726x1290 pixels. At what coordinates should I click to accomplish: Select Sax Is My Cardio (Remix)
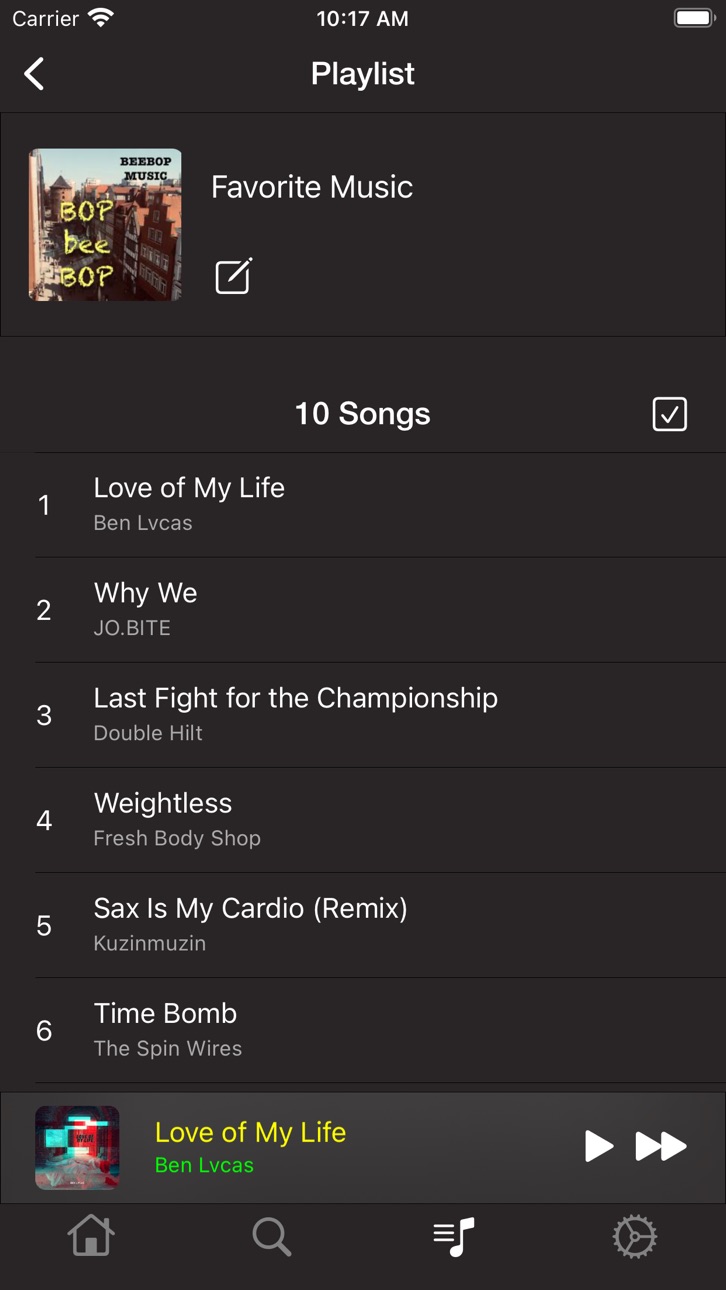click(x=381, y=925)
